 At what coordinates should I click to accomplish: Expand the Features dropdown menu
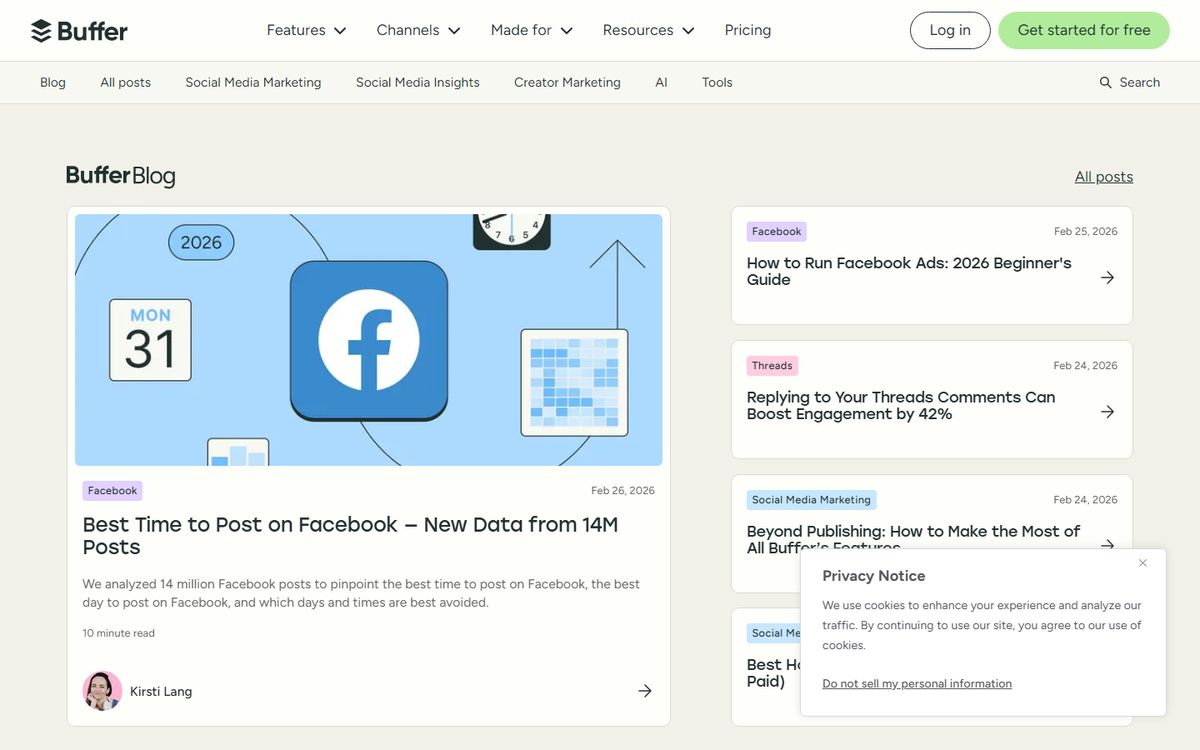click(x=306, y=31)
